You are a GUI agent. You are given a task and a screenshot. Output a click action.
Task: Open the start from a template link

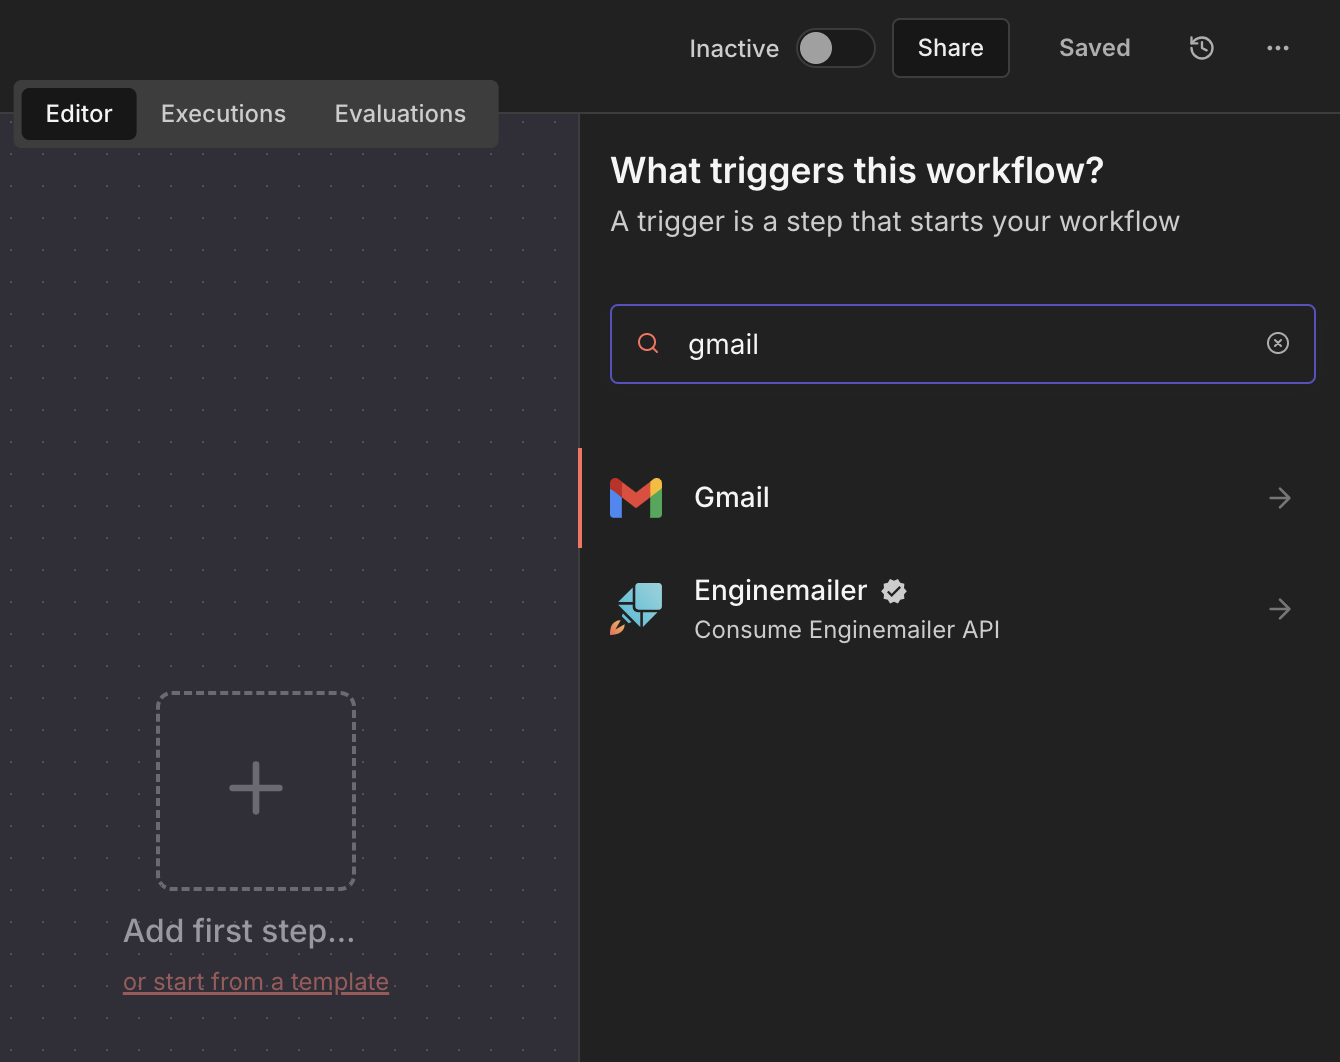[x=256, y=982]
